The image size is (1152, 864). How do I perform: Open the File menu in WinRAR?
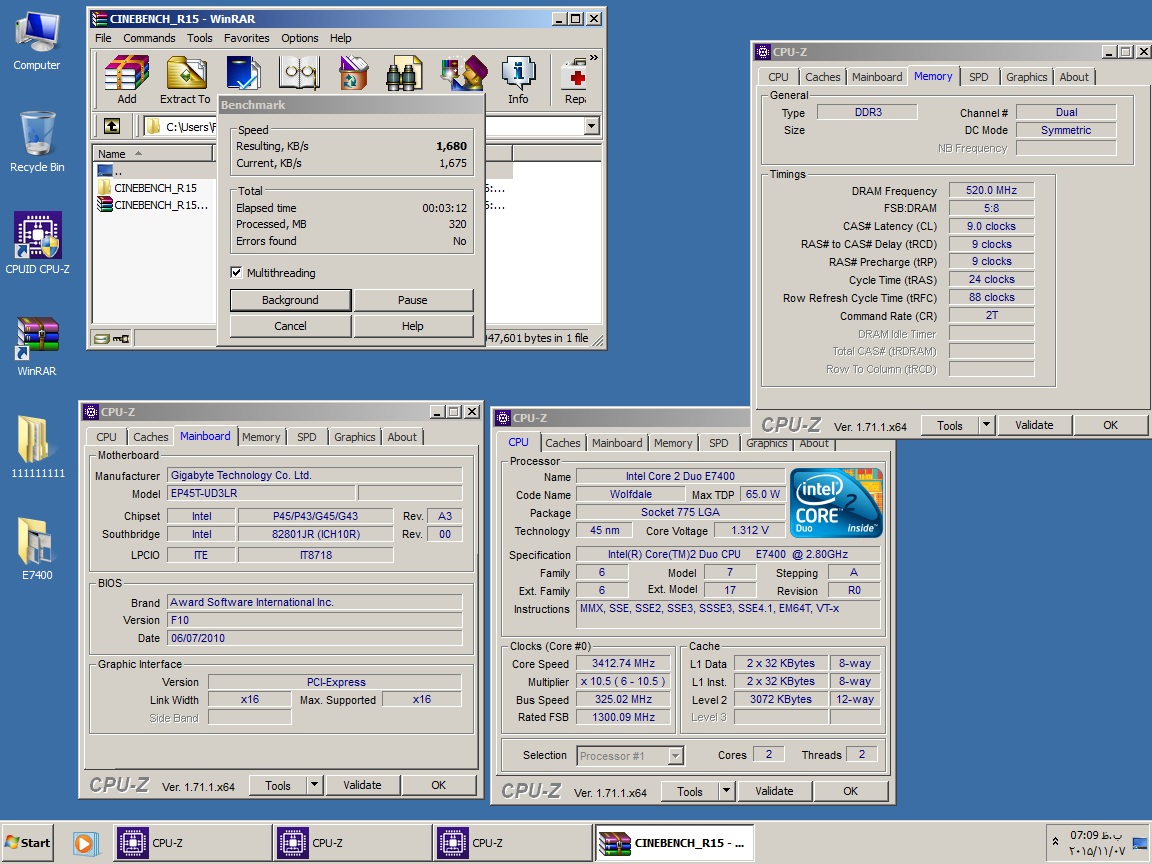(x=103, y=38)
